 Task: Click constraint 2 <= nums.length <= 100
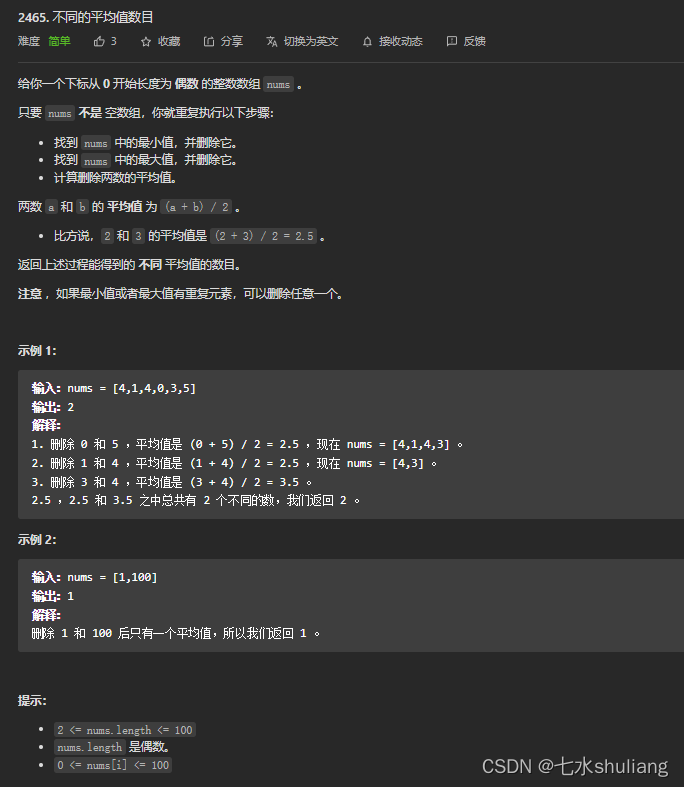124,730
